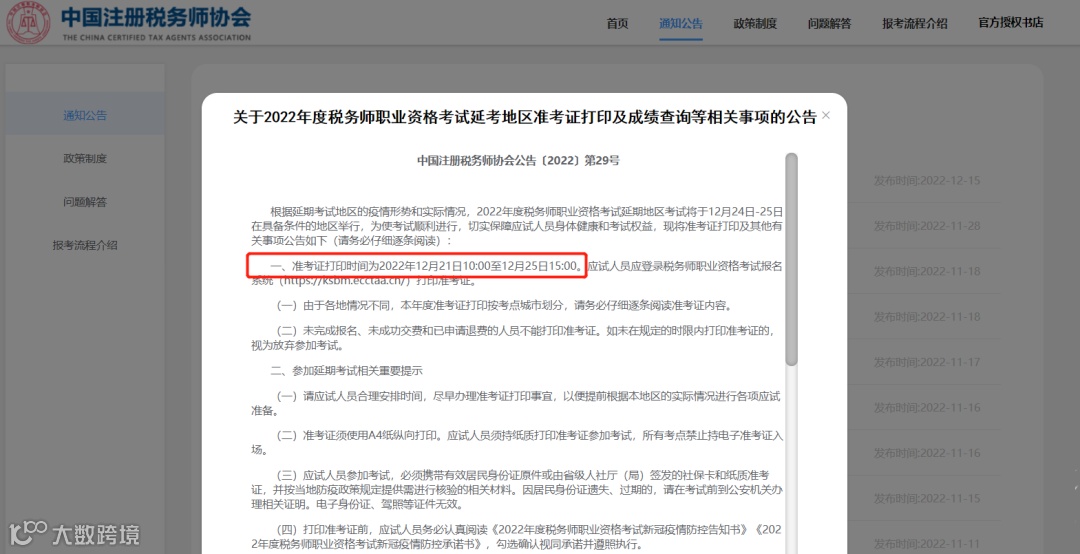
Task: Click the 发布时间:2022-11-17 entry
Action: (926, 362)
